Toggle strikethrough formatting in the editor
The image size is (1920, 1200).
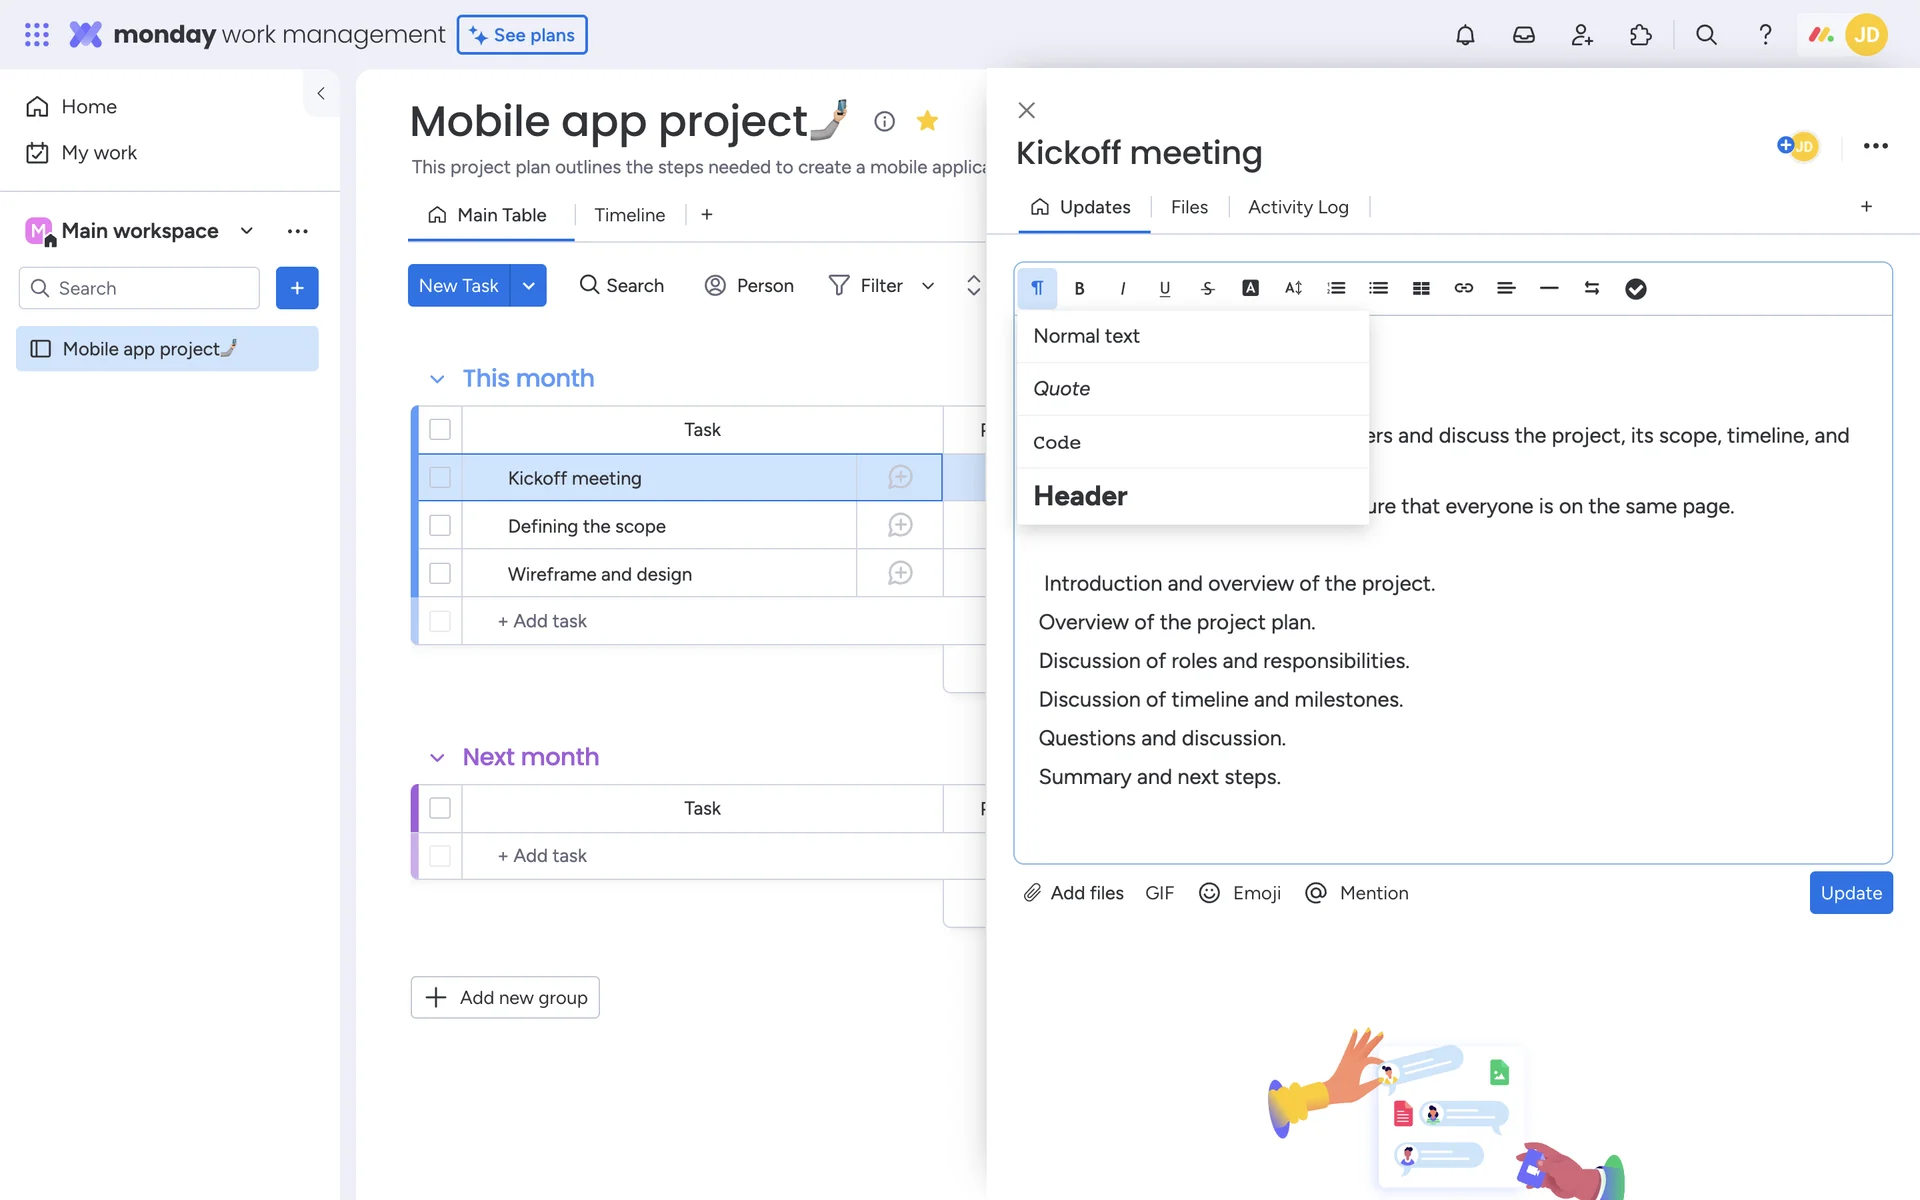coord(1207,288)
